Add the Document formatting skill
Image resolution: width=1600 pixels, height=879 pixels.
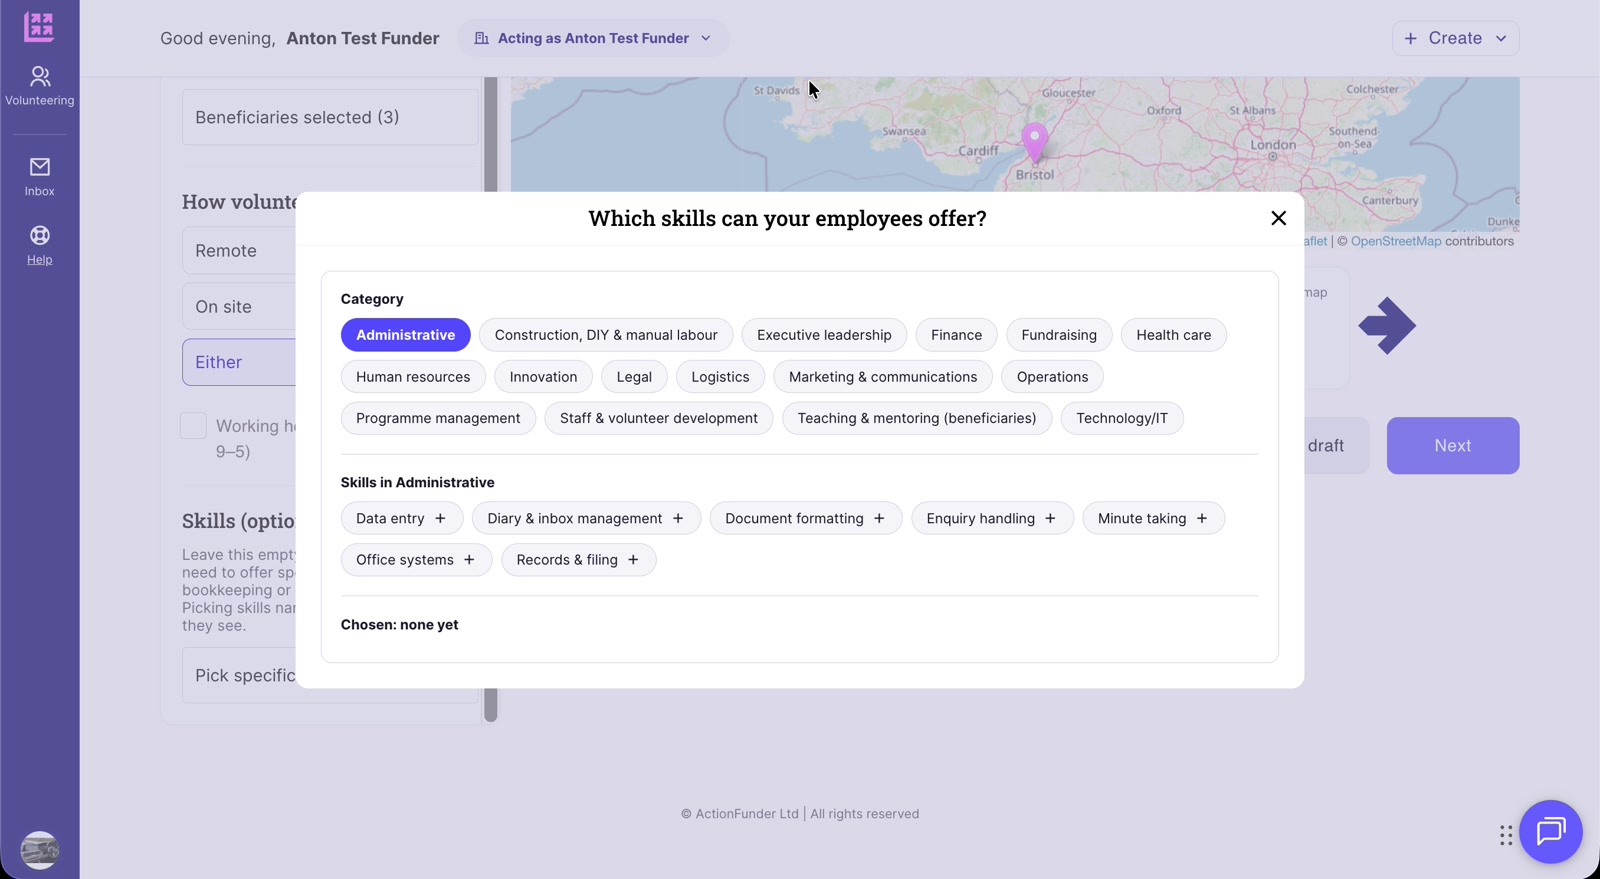[x=806, y=518]
